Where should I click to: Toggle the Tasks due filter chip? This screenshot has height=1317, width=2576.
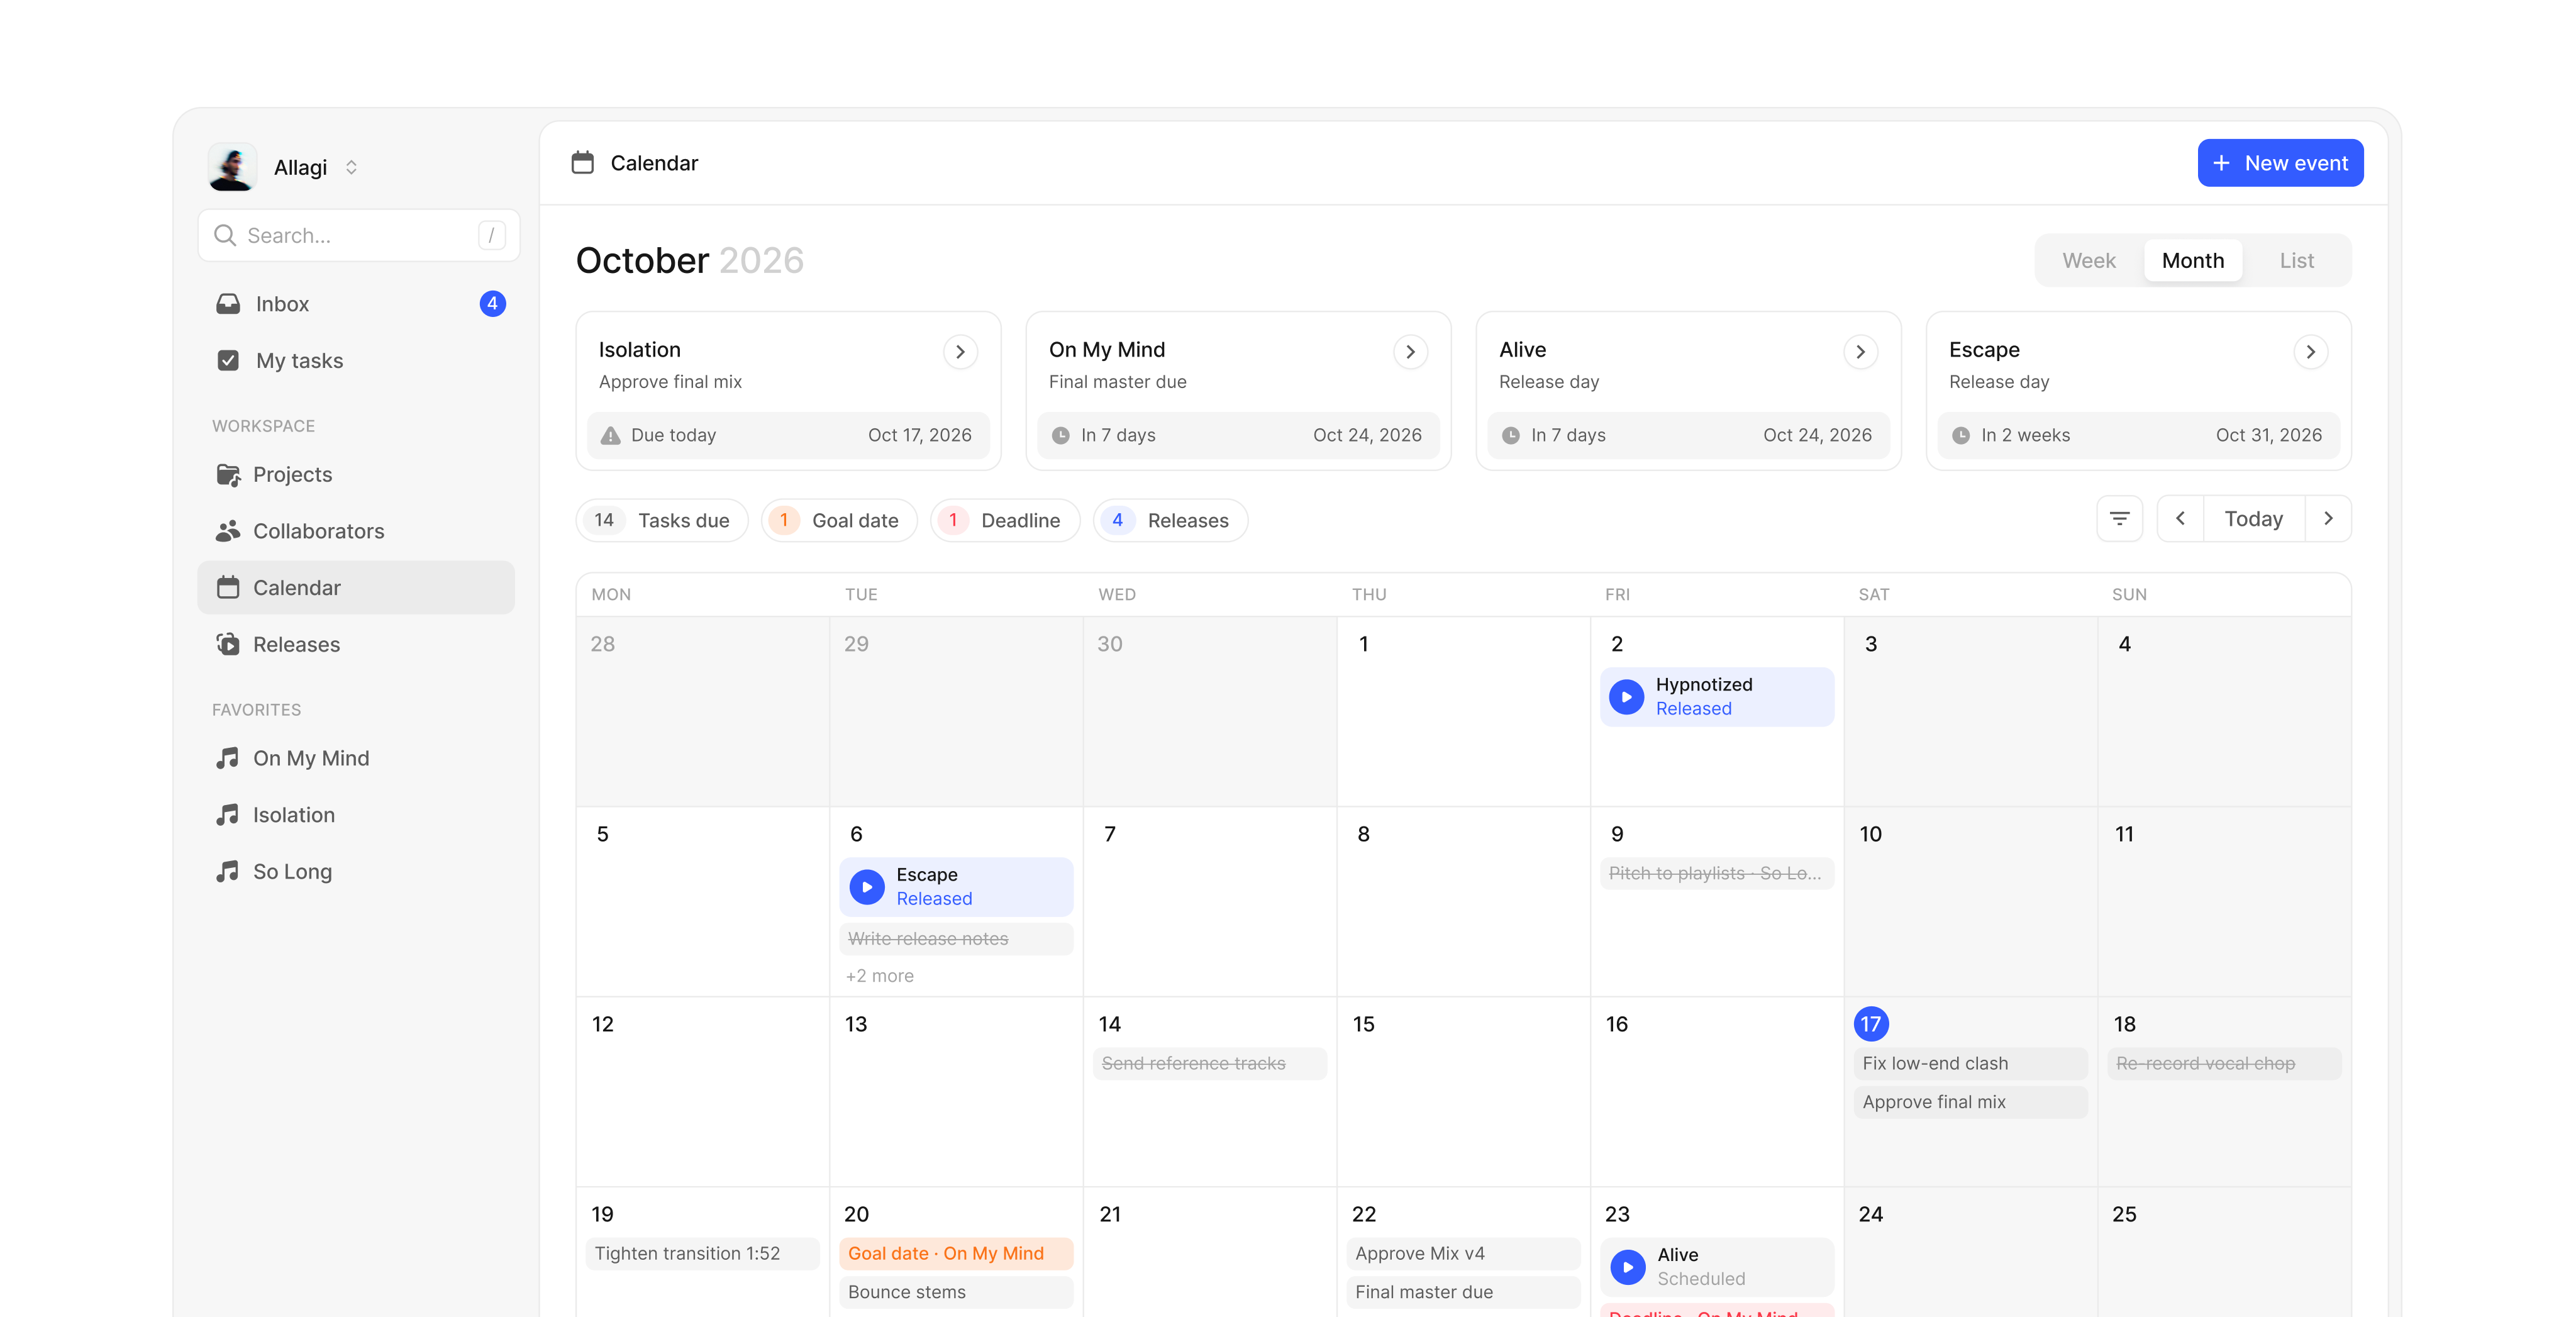(662, 520)
